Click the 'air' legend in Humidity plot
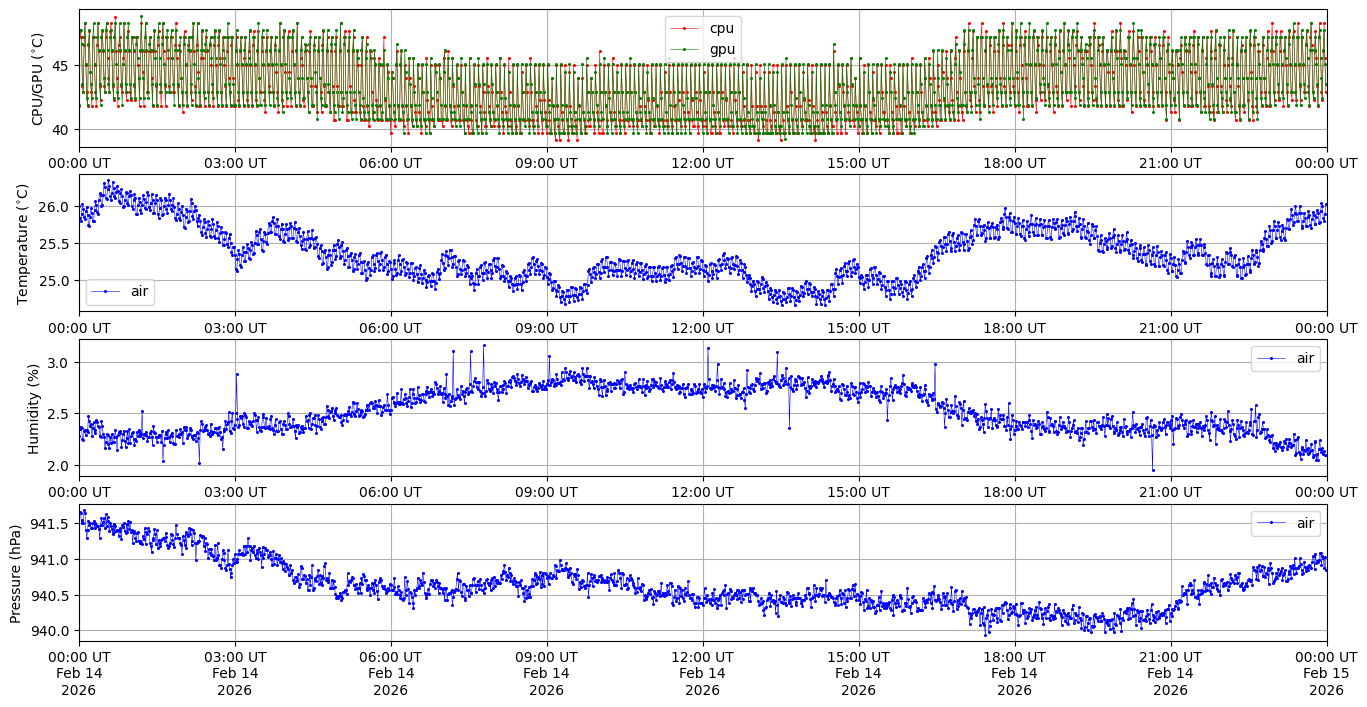The height and width of the screenshot is (707, 1367). click(1285, 358)
